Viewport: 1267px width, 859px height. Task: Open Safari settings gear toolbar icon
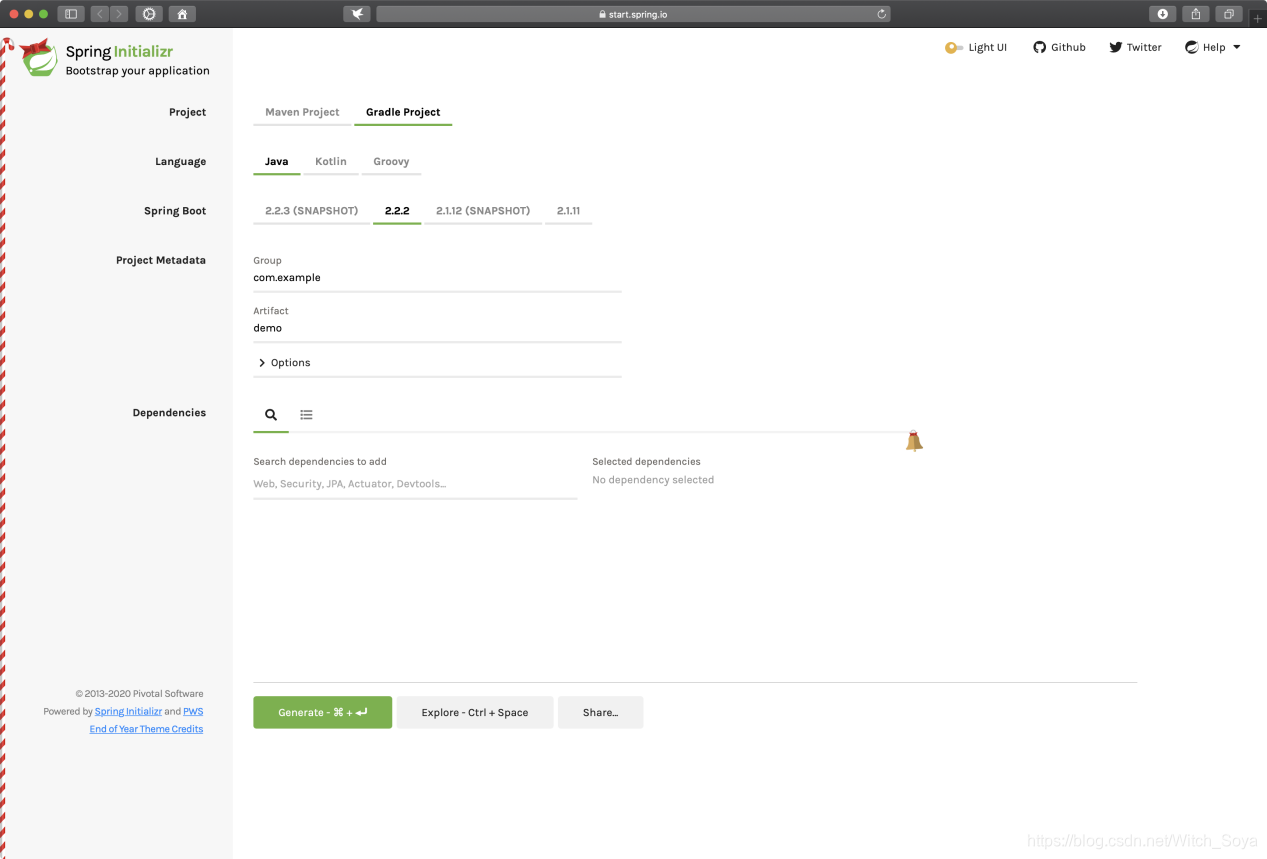click(150, 14)
